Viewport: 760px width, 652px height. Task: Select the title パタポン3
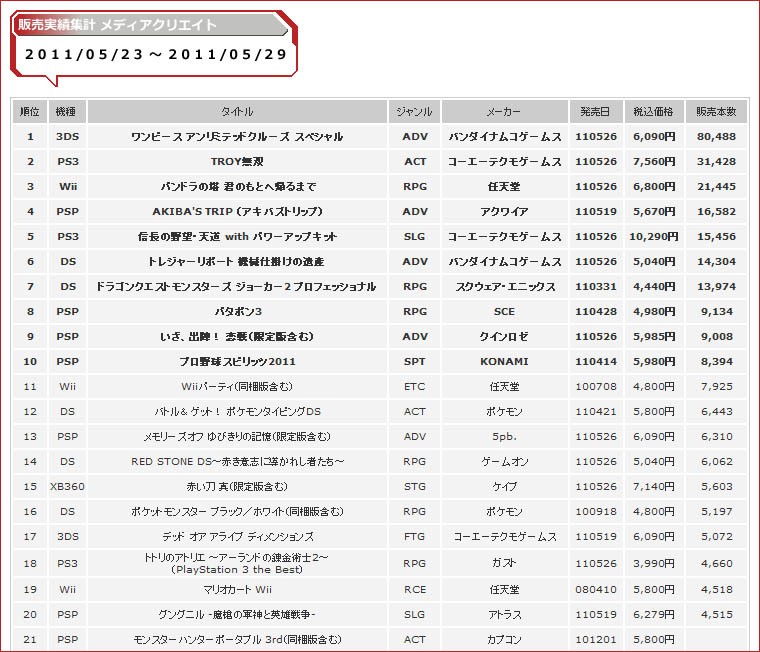(238, 311)
